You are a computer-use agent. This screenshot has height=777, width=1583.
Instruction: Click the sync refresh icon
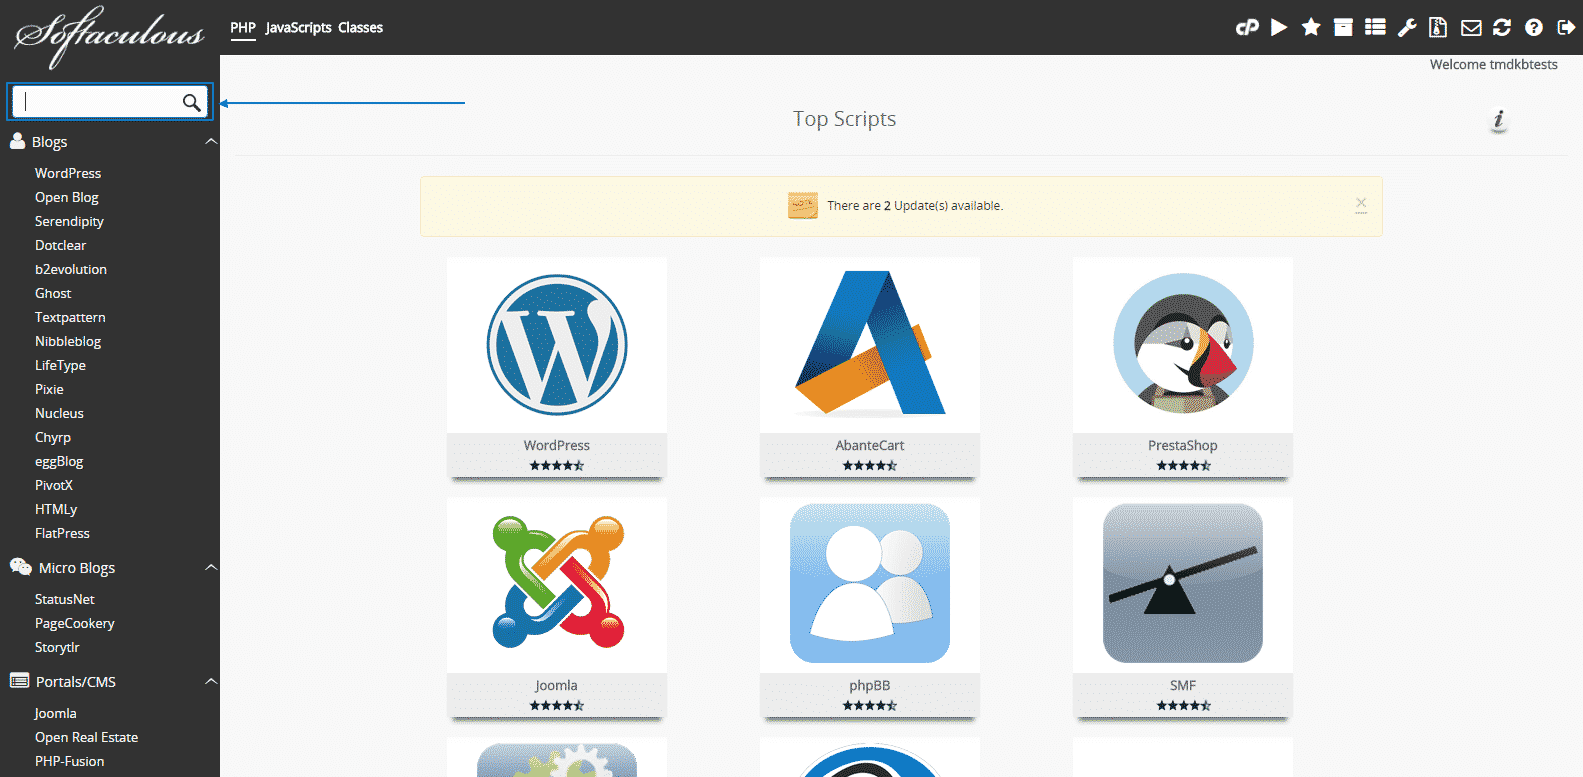(x=1502, y=28)
